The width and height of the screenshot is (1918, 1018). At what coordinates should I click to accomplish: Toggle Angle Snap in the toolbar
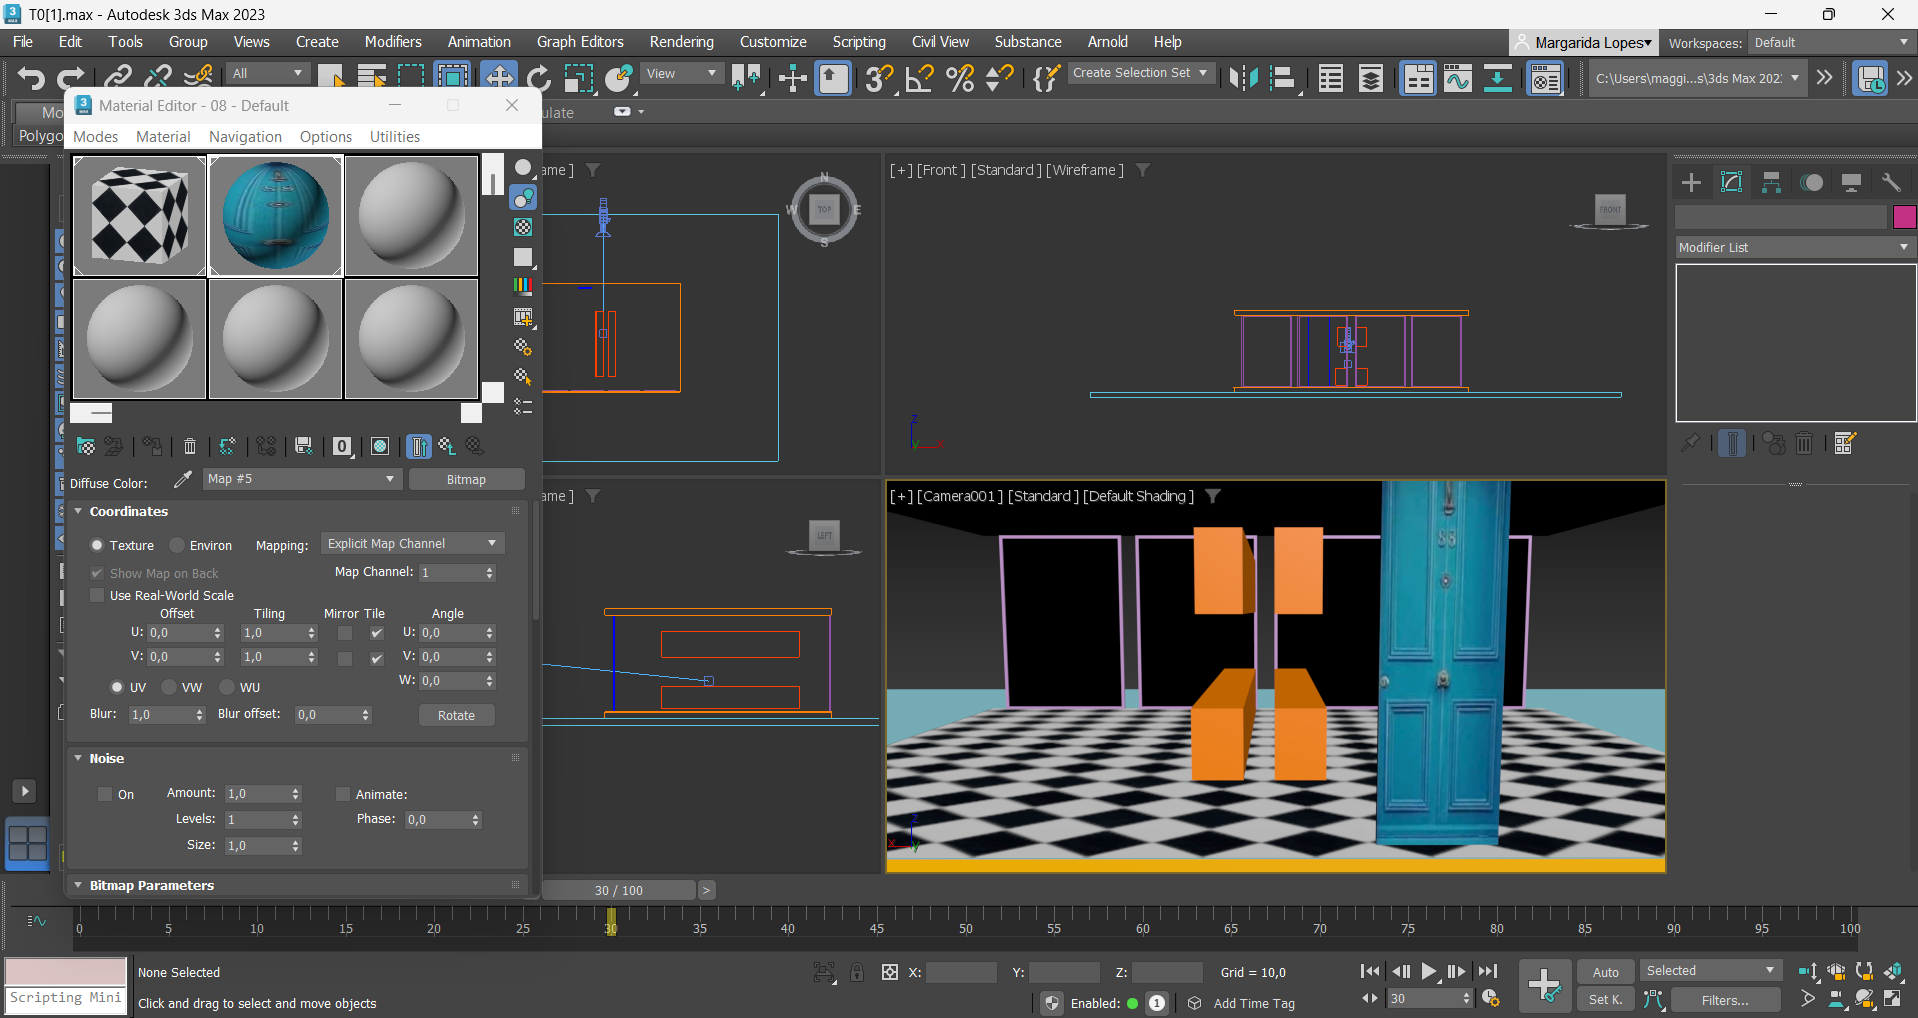(x=919, y=78)
